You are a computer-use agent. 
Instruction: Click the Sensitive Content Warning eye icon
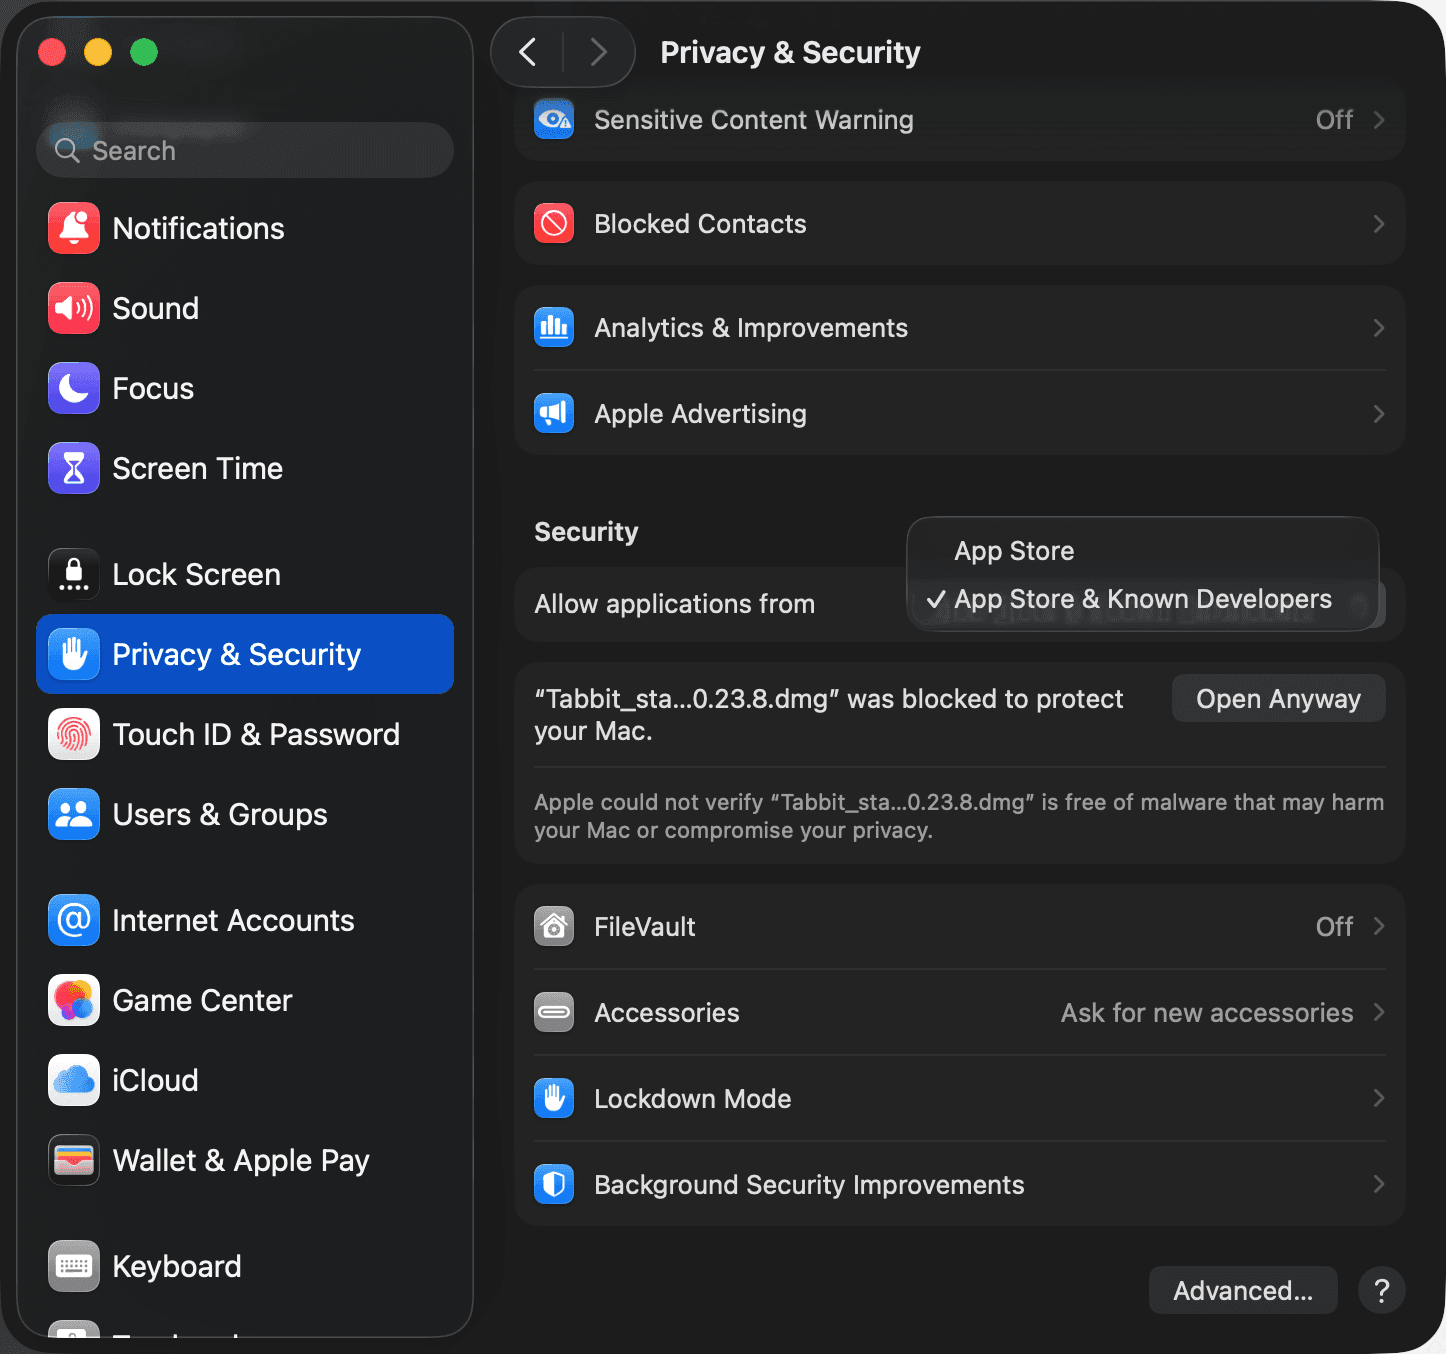tap(554, 120)
